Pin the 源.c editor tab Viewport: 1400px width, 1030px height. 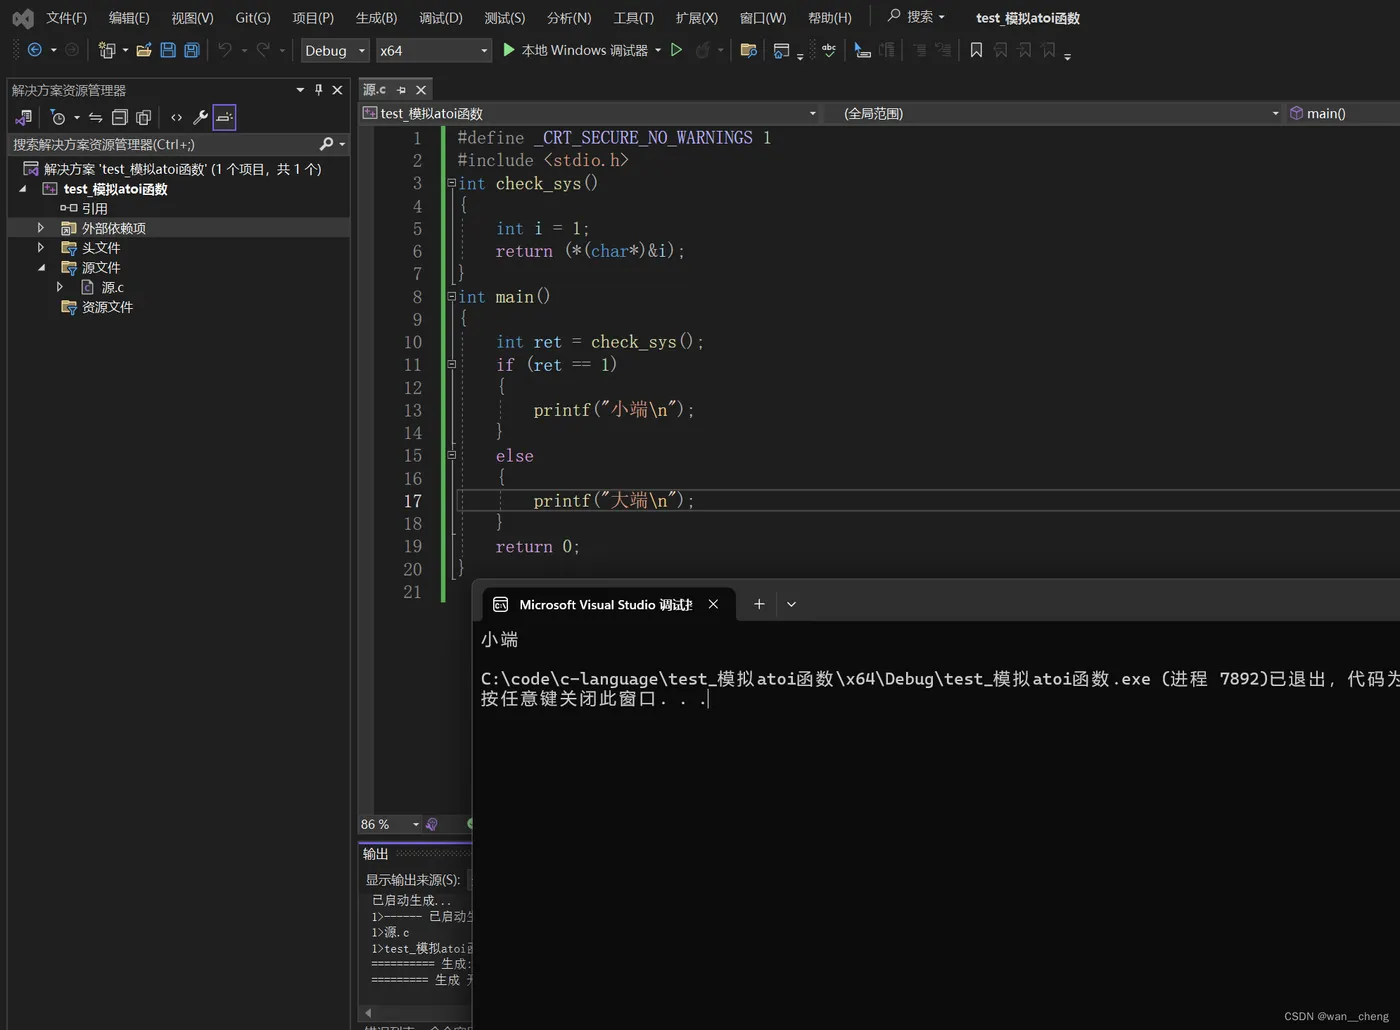[401, 90]
